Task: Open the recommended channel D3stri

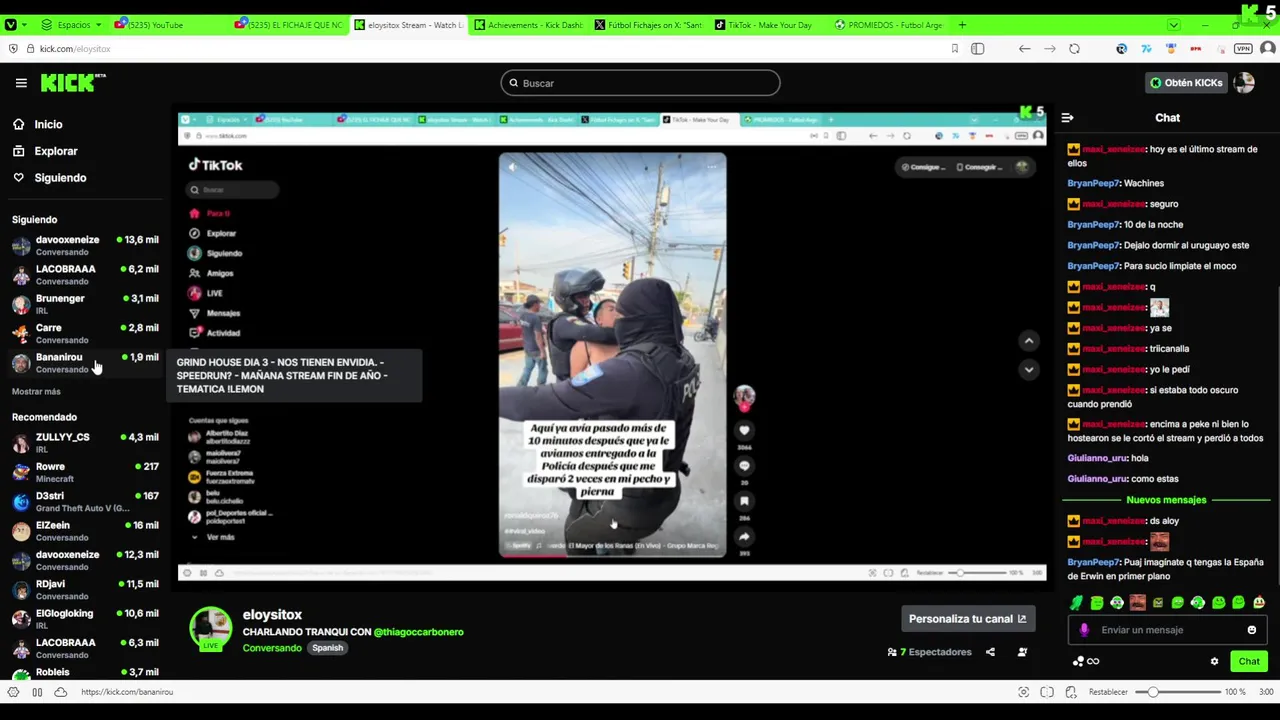Action: click(85, 501)
